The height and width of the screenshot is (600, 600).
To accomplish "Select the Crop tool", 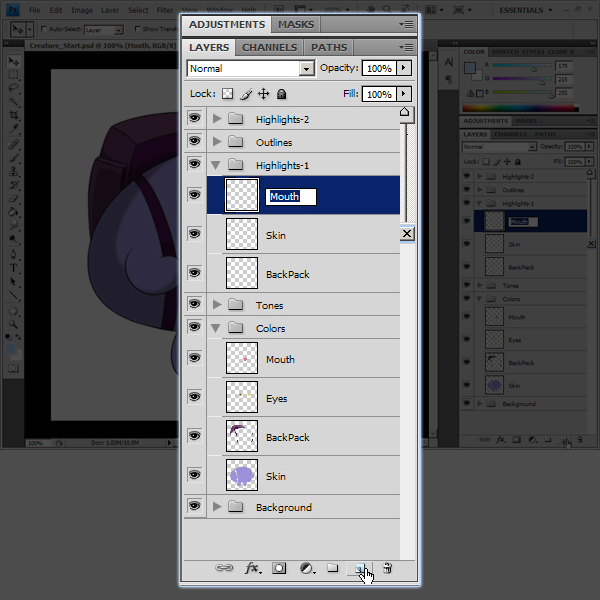I will [13, 115].
